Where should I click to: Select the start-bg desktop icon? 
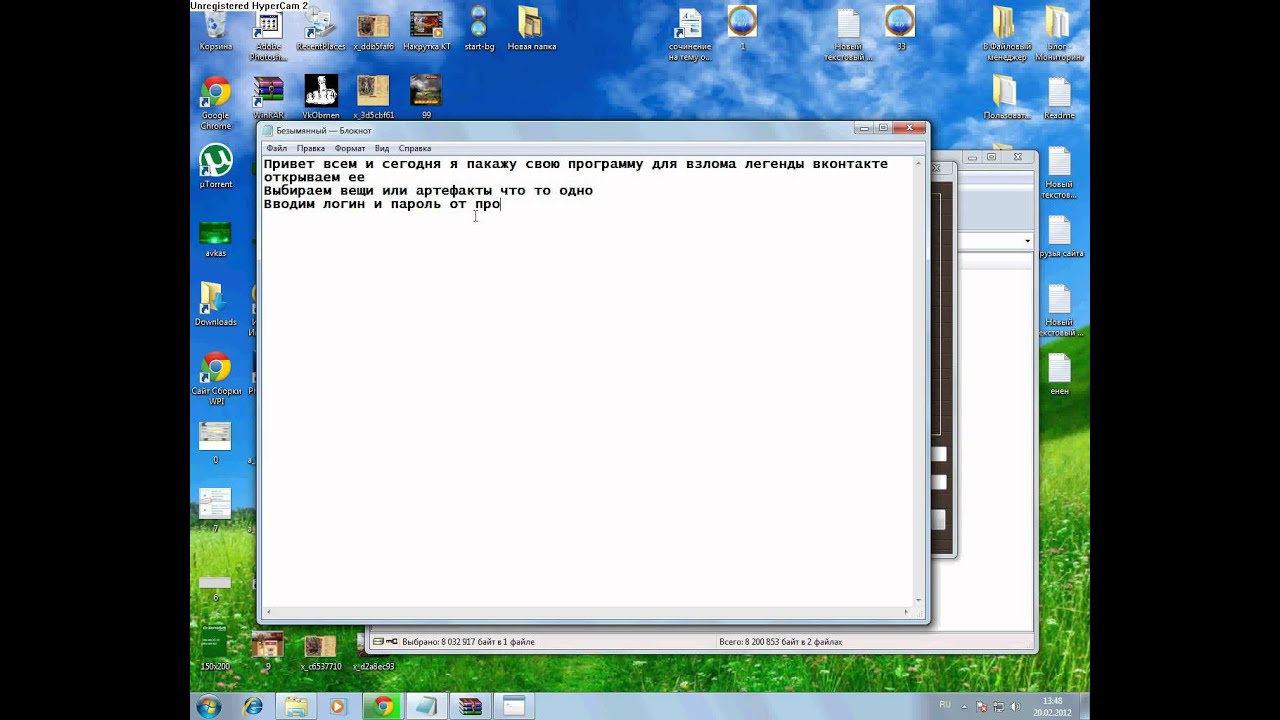(x=479, y=30)
